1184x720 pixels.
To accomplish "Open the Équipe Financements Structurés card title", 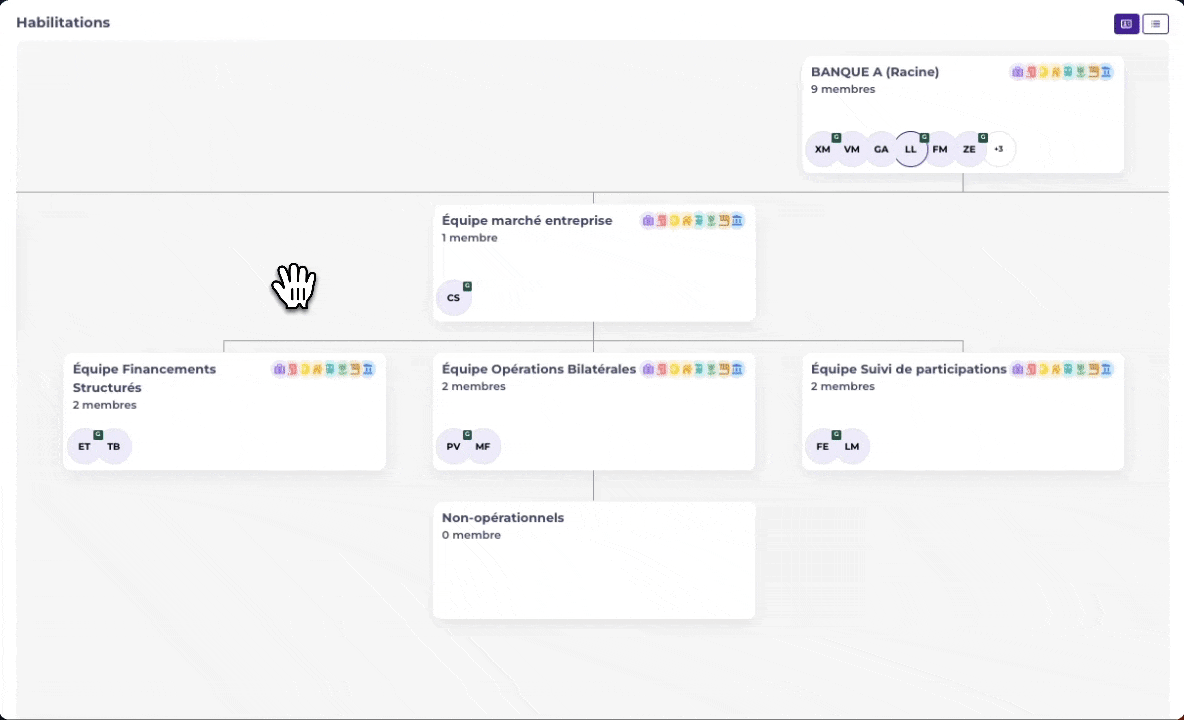I will [144, 378].
